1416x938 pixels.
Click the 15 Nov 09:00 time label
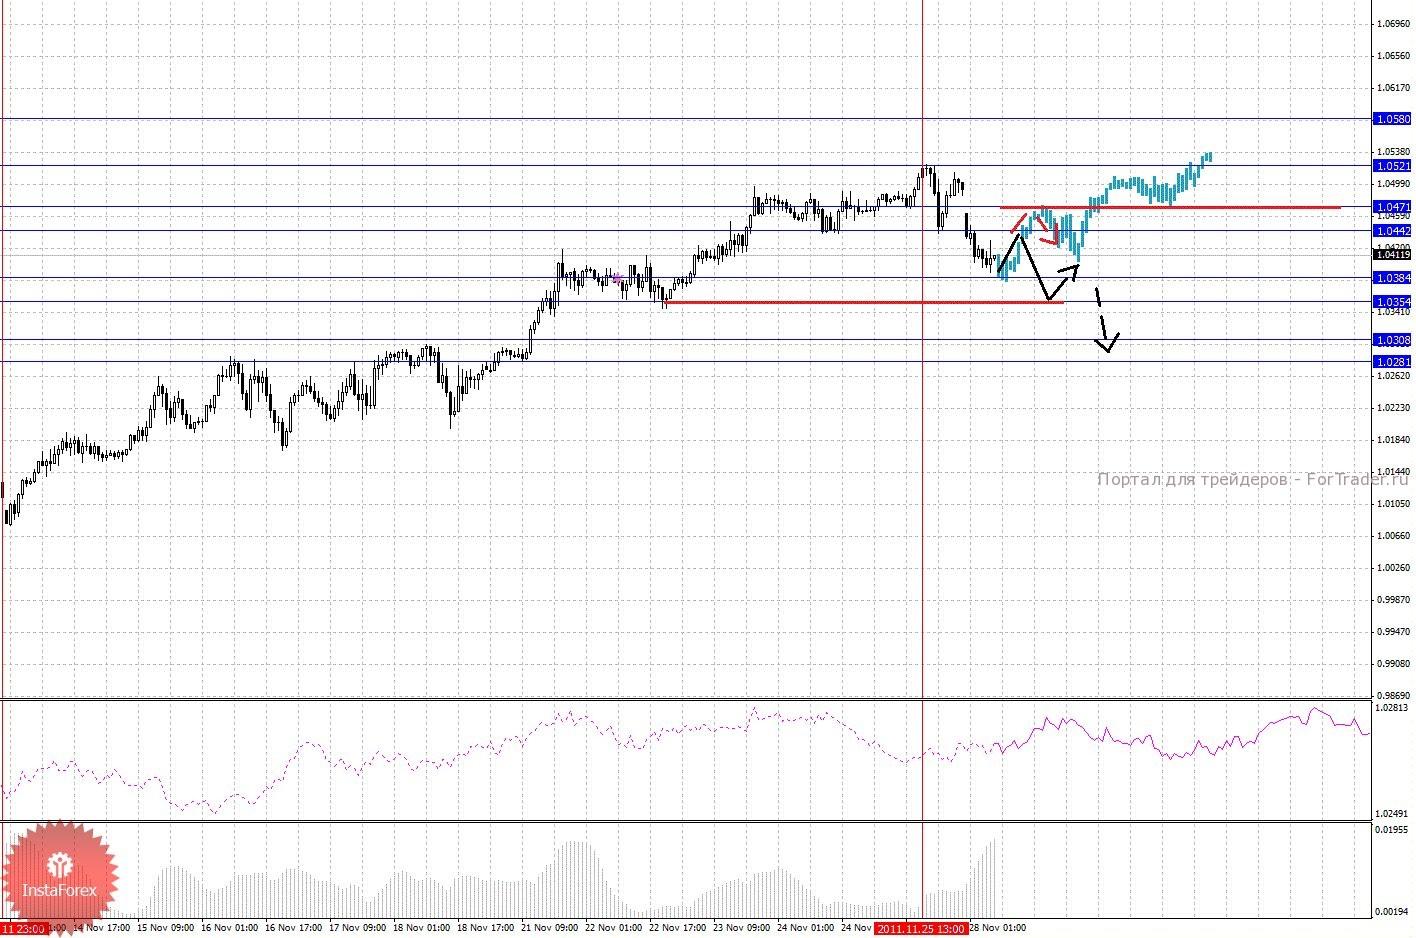click(167, 929)
